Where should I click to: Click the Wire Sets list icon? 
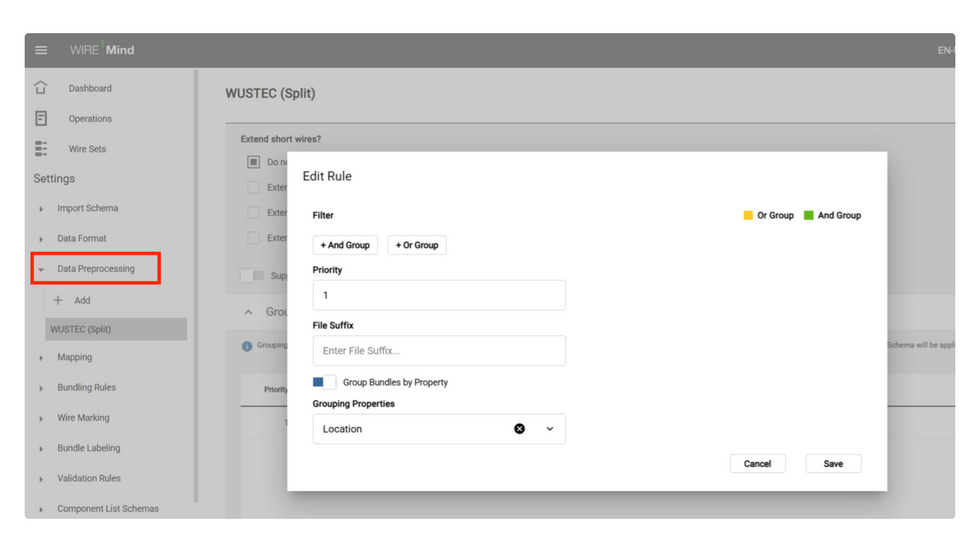(x=41, y=149)
